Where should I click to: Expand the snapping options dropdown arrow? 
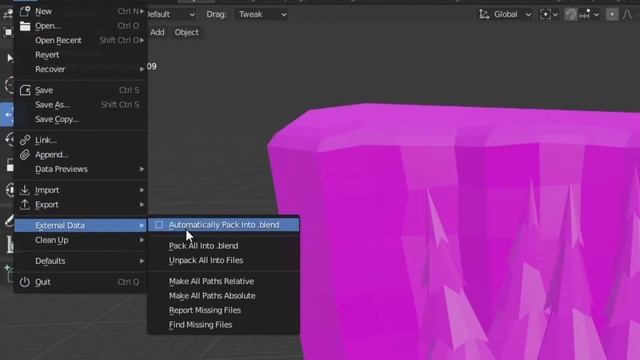coord(596,15)
